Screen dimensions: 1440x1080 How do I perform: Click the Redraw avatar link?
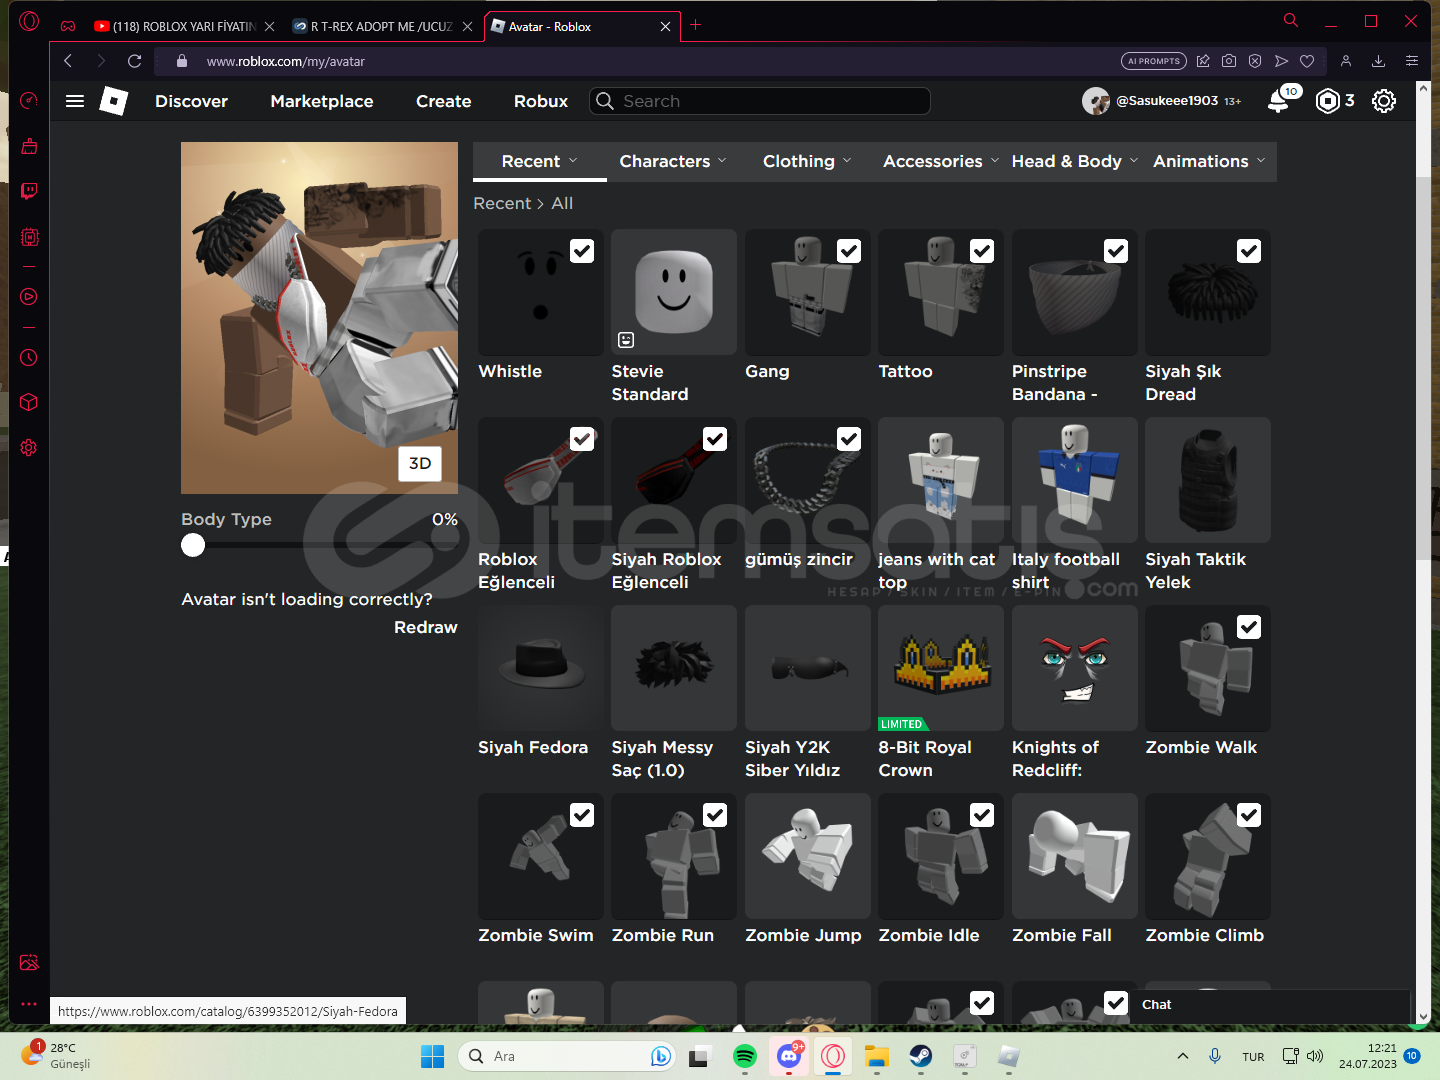[426, 627]
